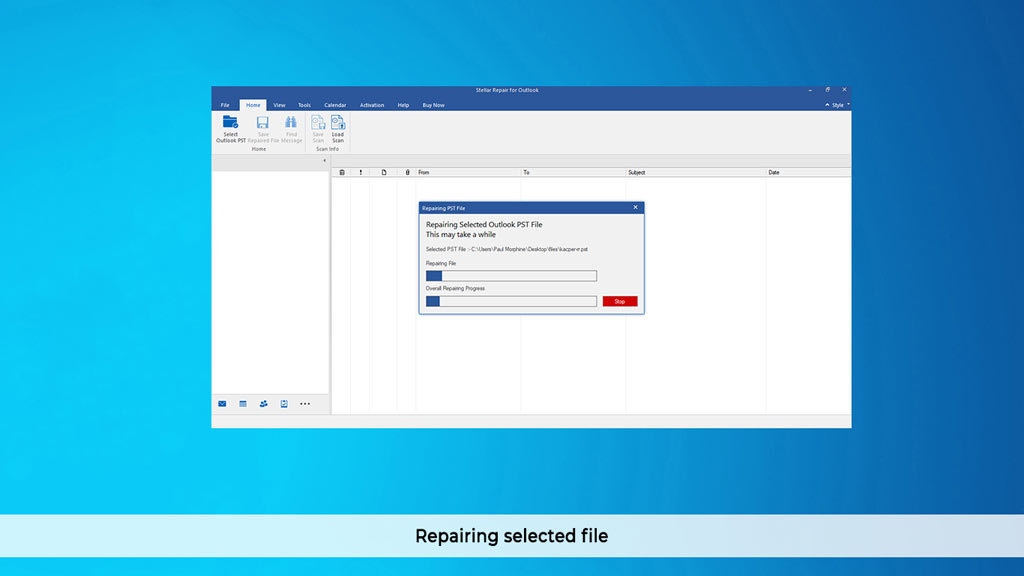This screenshot has width=1024, height=576.
Task: Open the File menu
Action: pyautogui.click(x=225, y=105)
